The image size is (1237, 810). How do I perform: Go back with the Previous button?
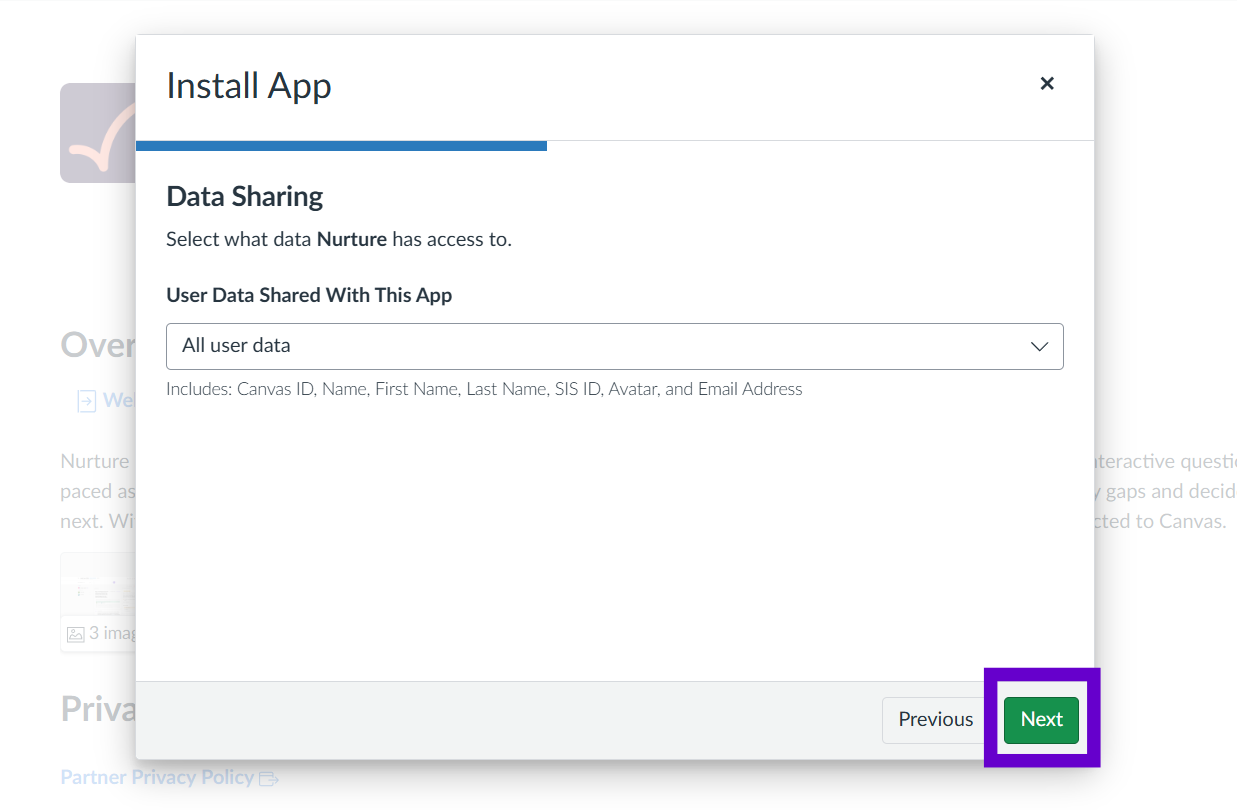point(935,720)
